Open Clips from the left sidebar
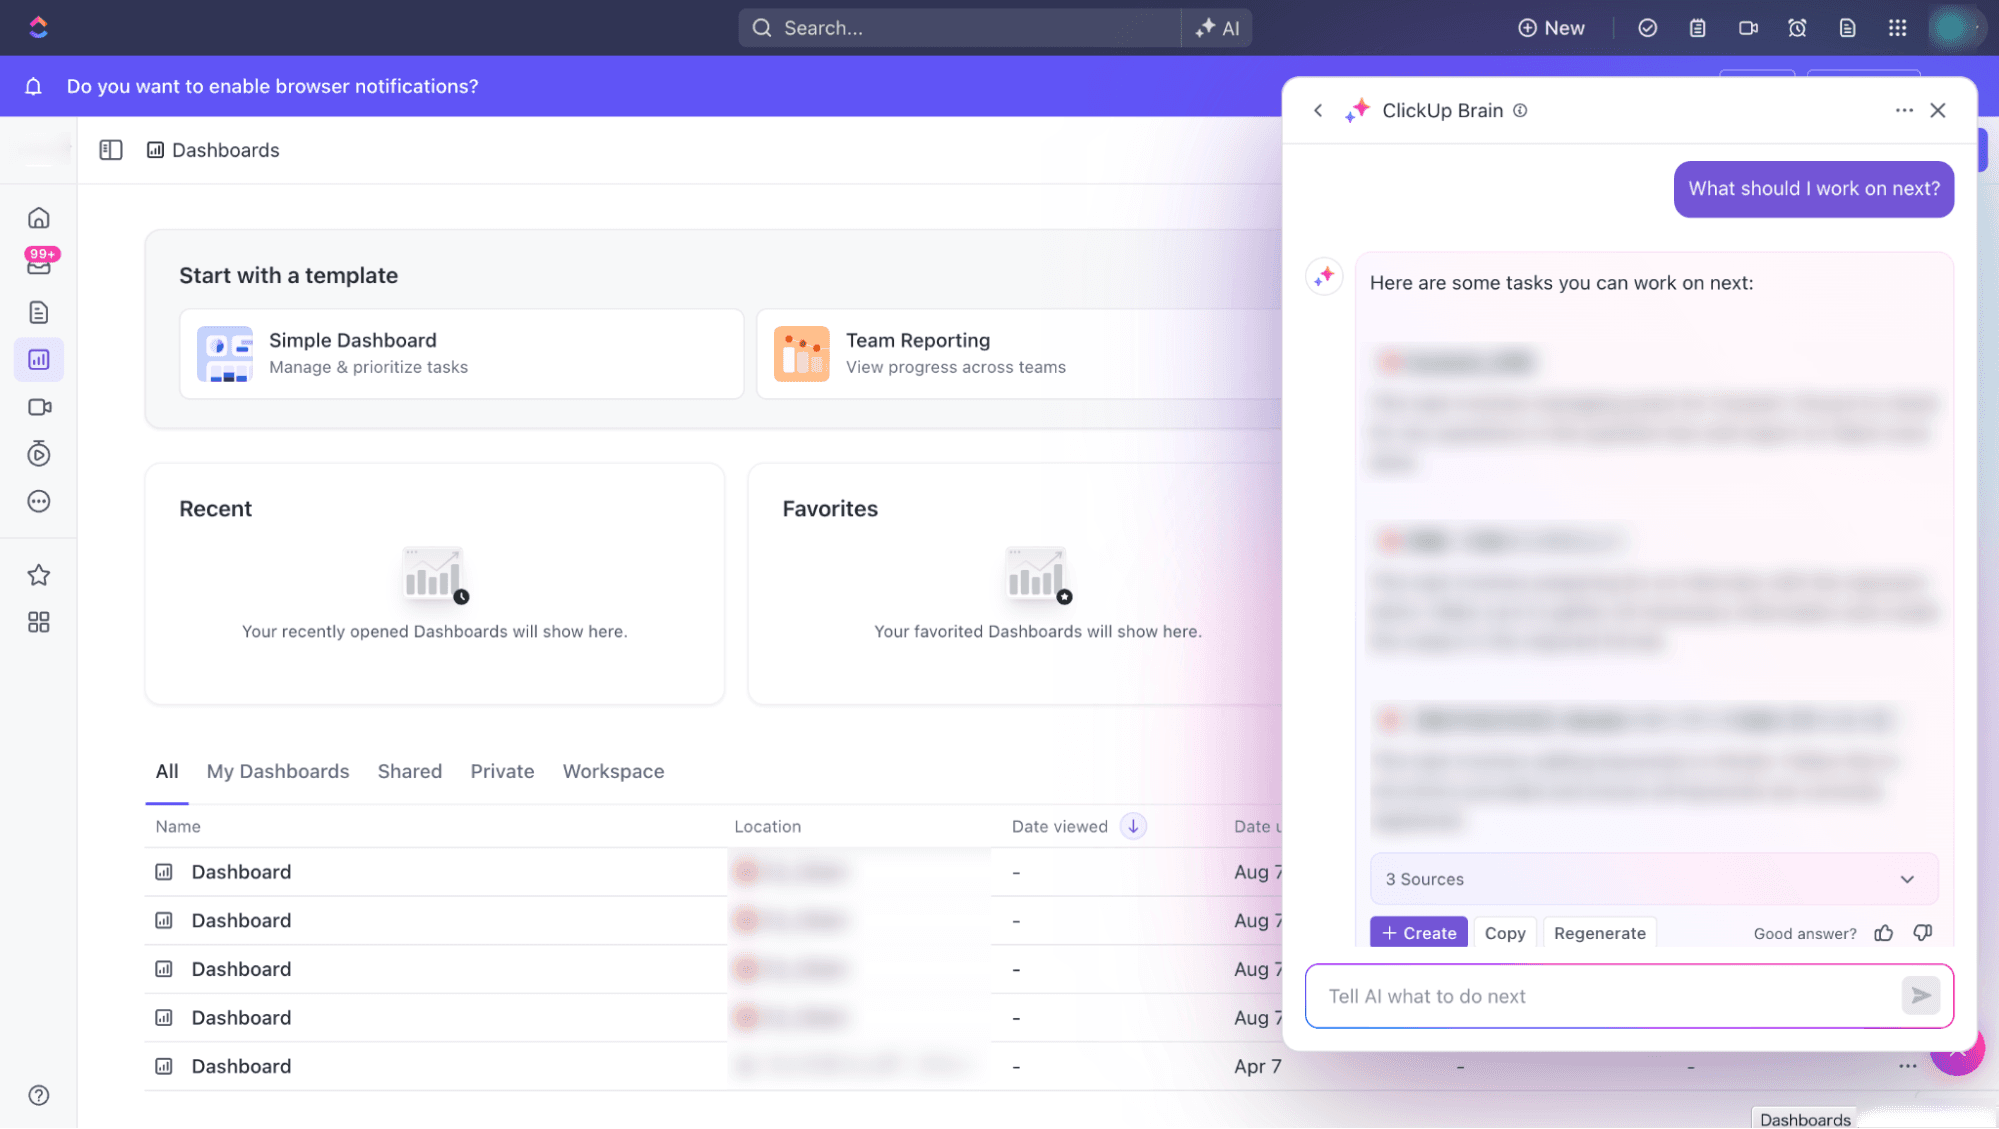 pyautogui.click(x=39, y=407)
